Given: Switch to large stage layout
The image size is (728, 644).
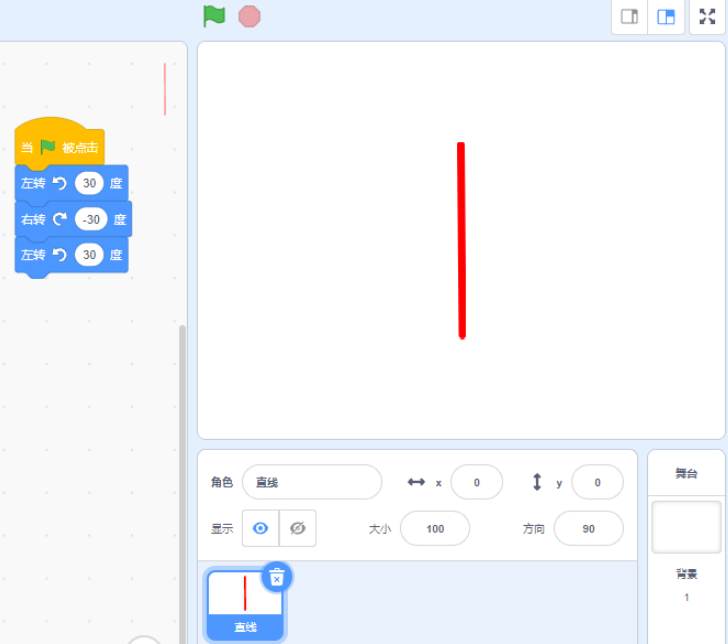Looking at the screenshot, I should point(666,17).
